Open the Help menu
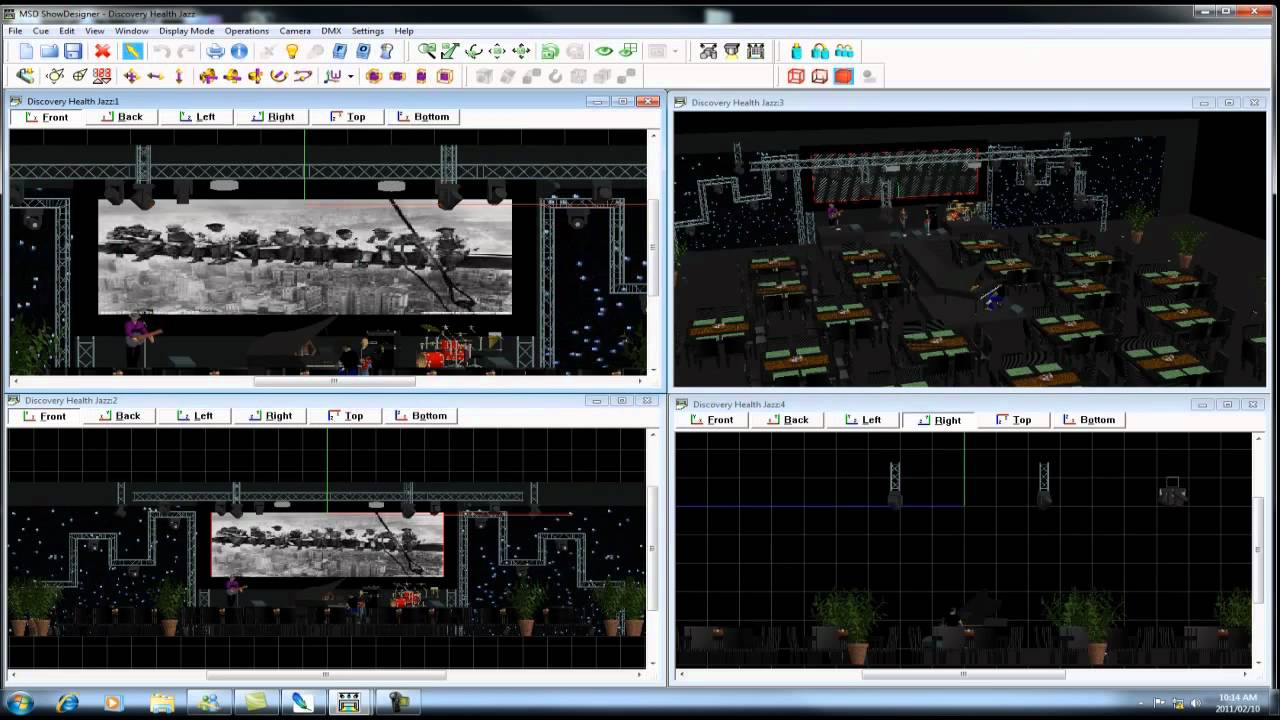The height and width of the screenshot is (720, 1280). 404,31
